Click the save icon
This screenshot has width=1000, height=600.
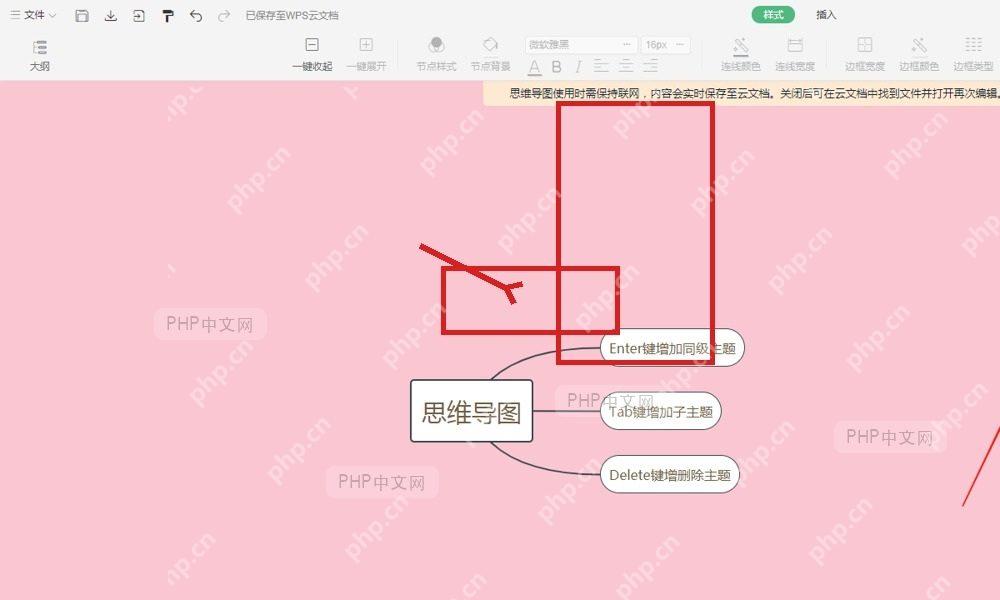click(82, 15)
